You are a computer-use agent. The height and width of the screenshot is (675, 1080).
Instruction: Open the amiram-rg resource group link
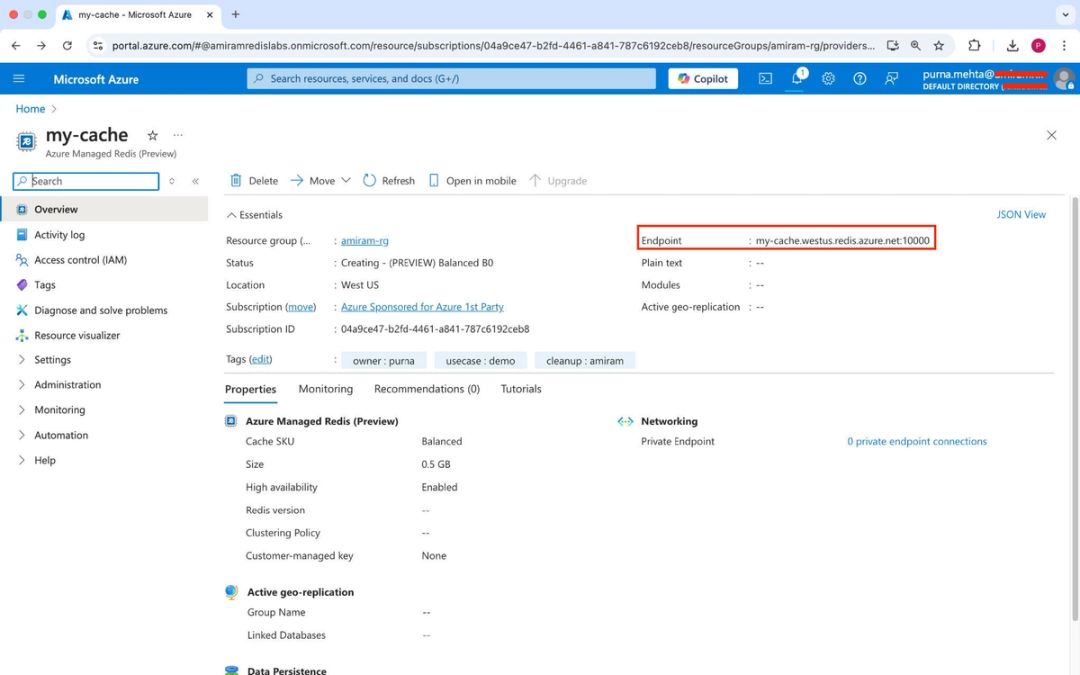pyautogui.click(x=363, y=240)
